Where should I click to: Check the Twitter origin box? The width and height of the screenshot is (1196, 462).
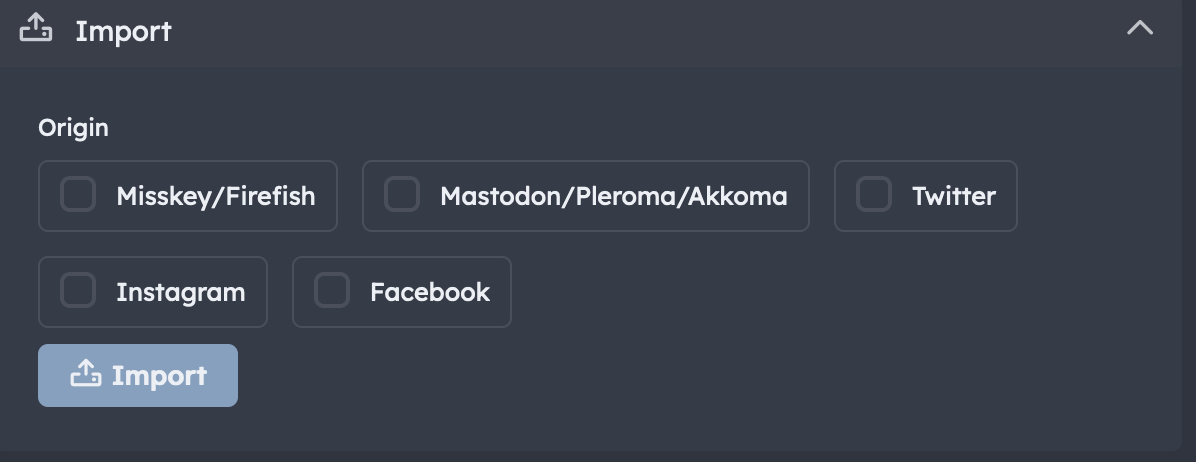tap(874, 194)
